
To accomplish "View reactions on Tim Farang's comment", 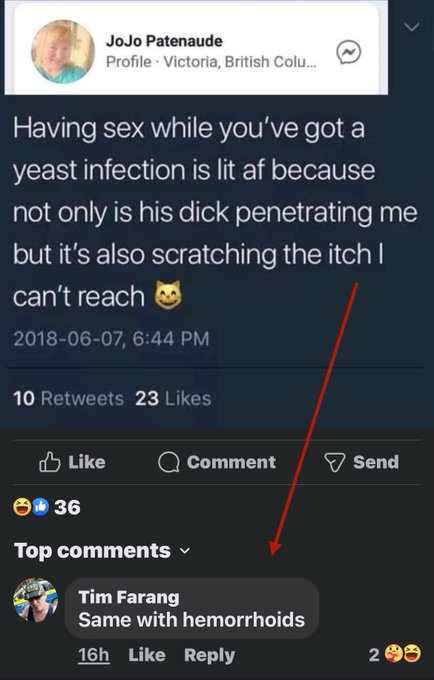I will click(395, 654).
